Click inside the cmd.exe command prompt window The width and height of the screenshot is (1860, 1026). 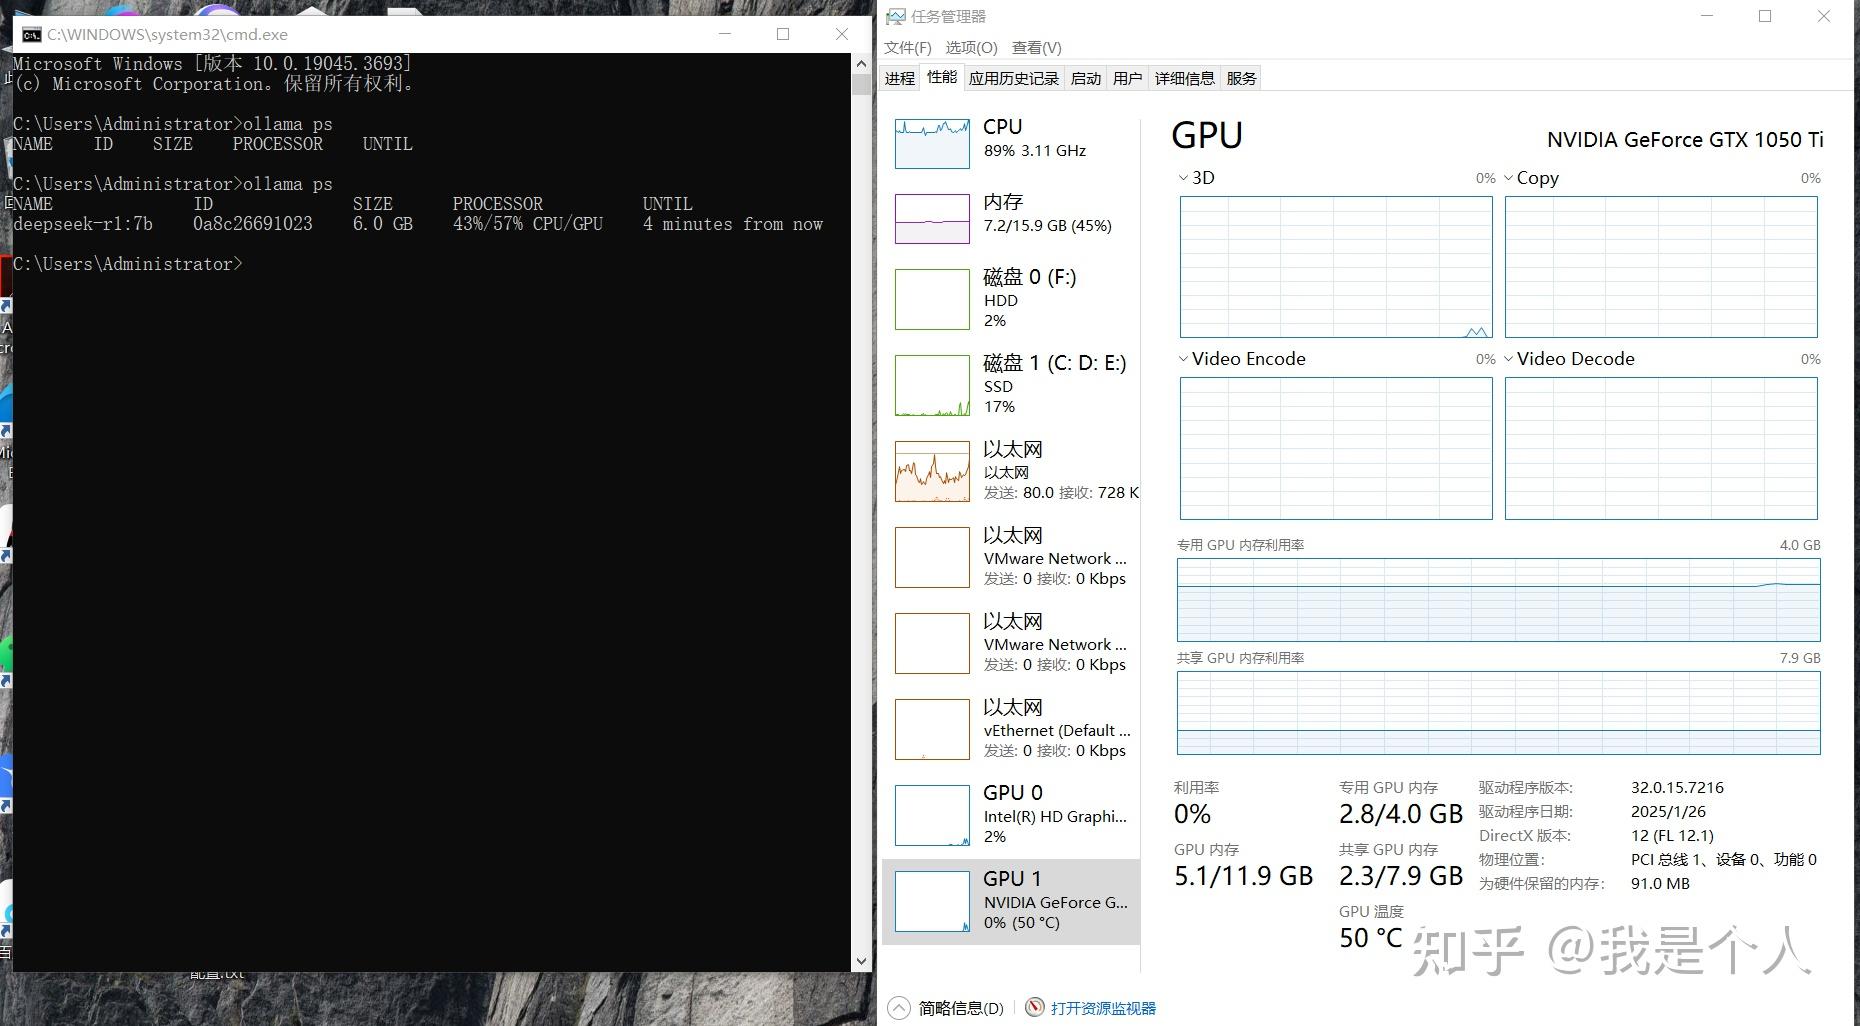point(430,500)
